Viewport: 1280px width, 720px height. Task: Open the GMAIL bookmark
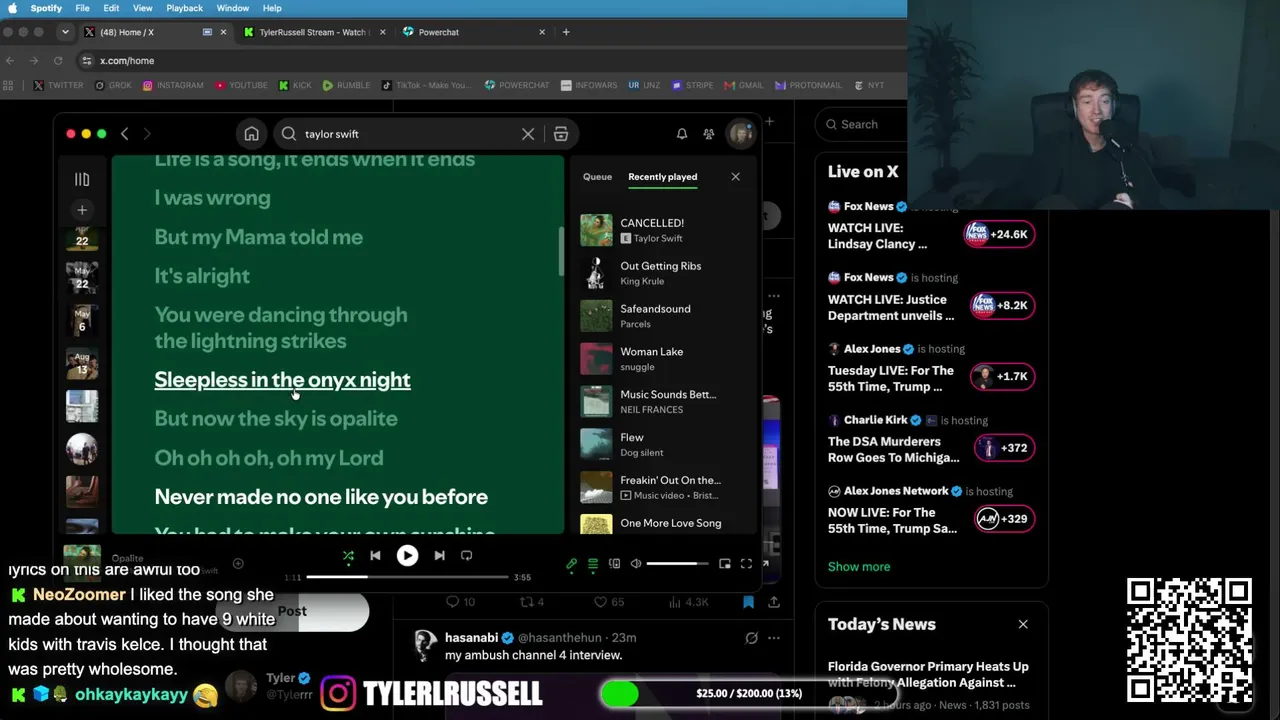(x=744, y=85)
